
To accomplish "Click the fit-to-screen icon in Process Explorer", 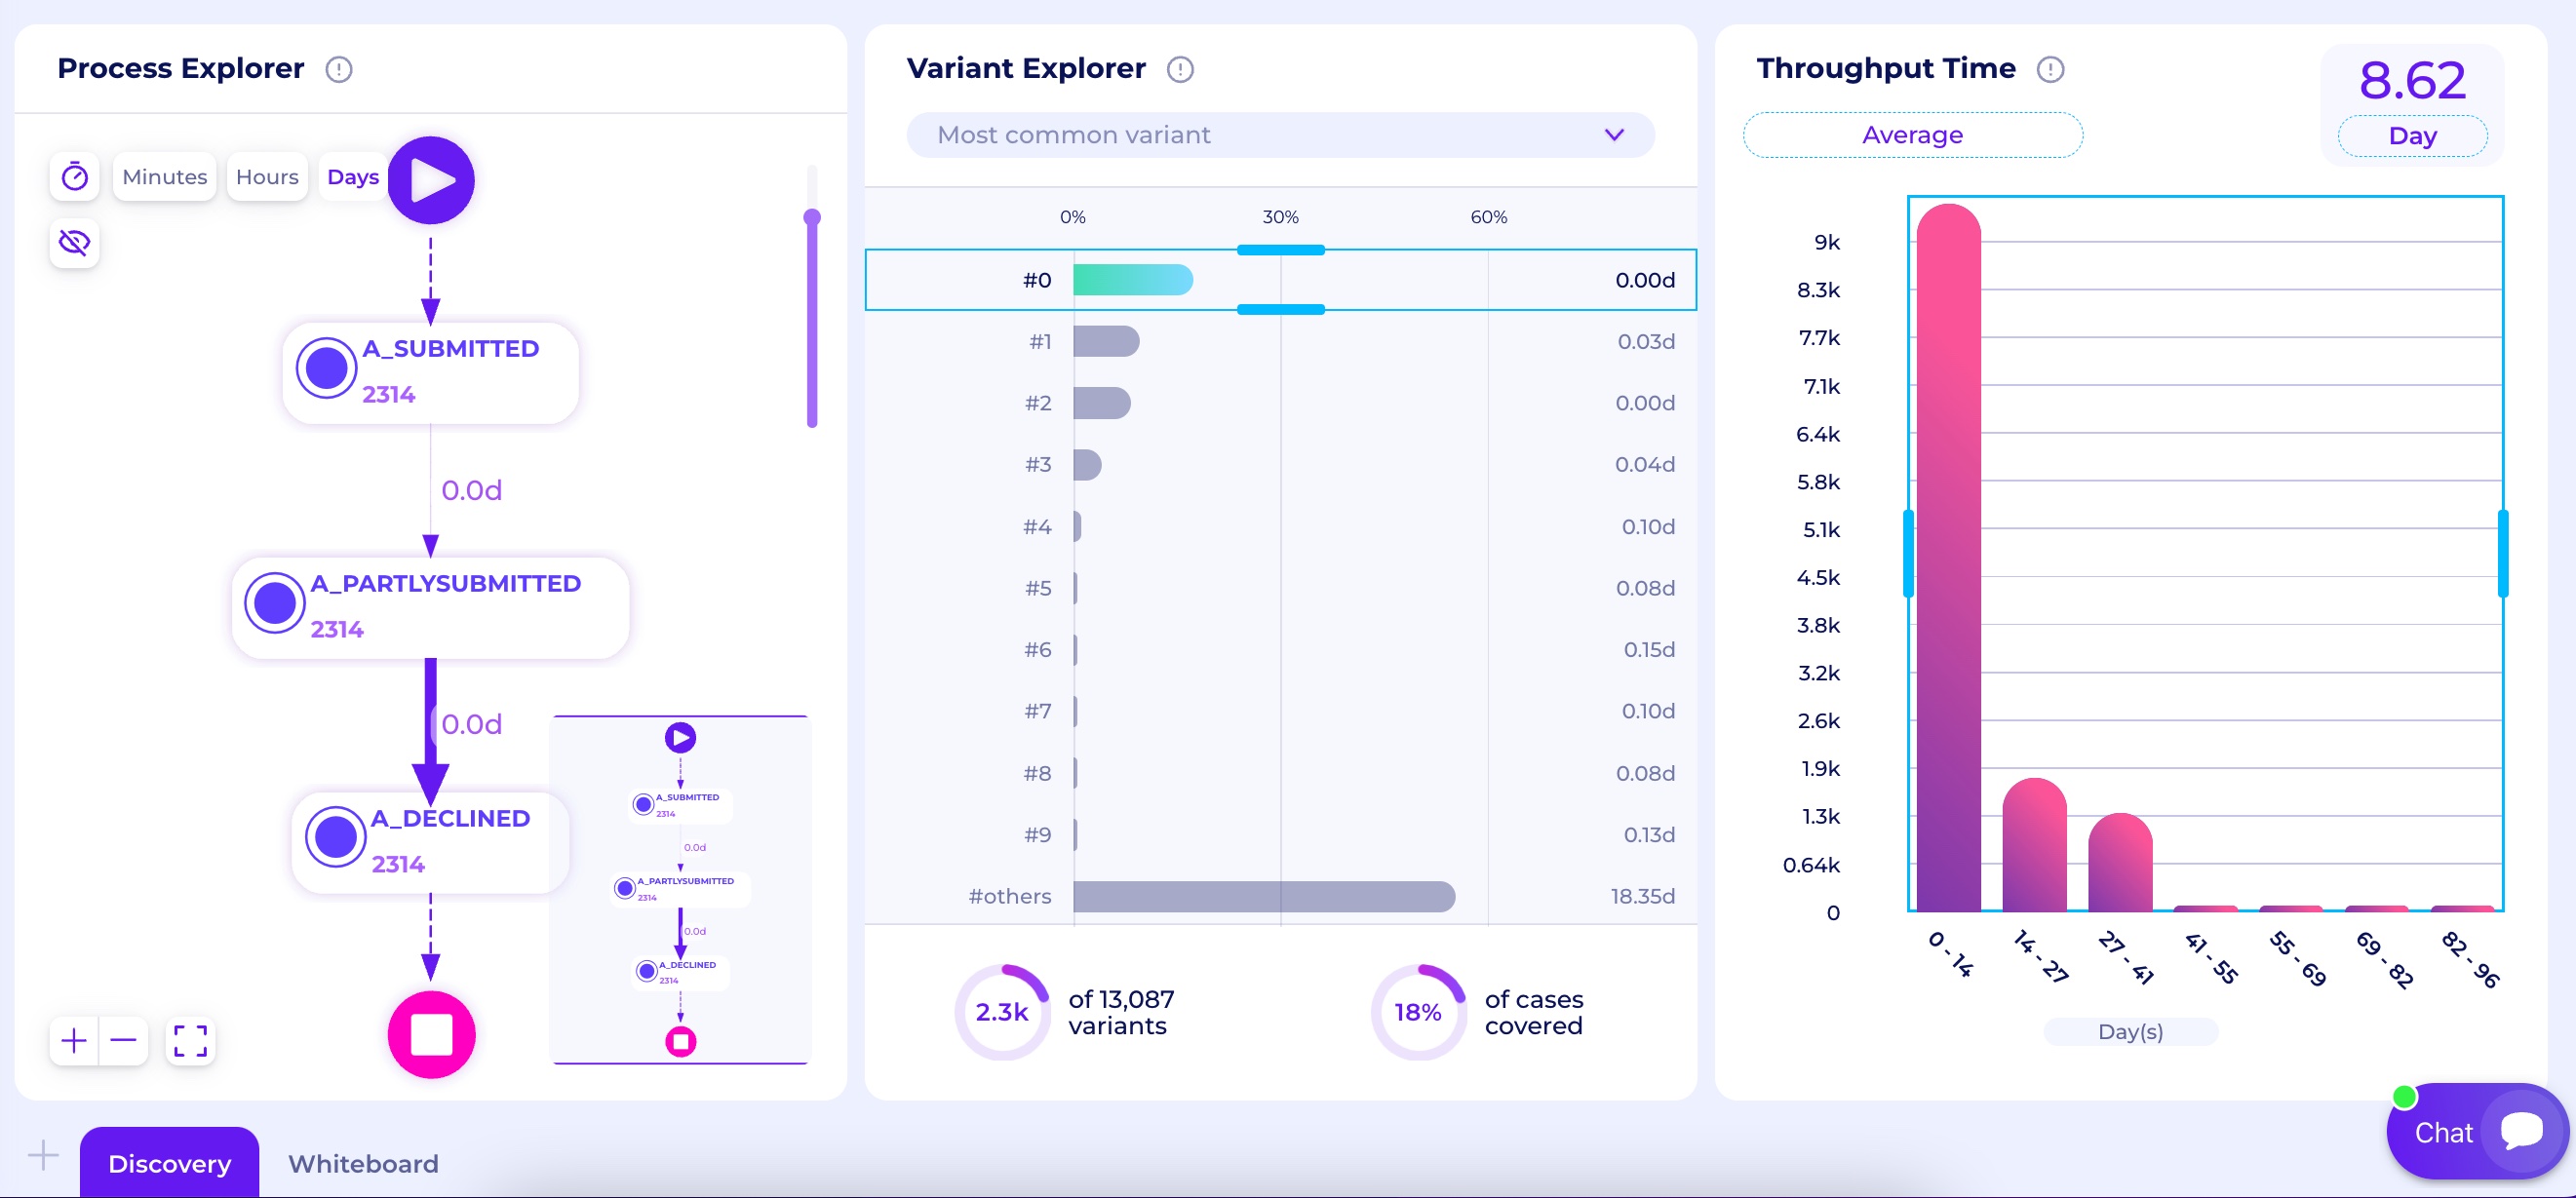I will coord(190,1040).
